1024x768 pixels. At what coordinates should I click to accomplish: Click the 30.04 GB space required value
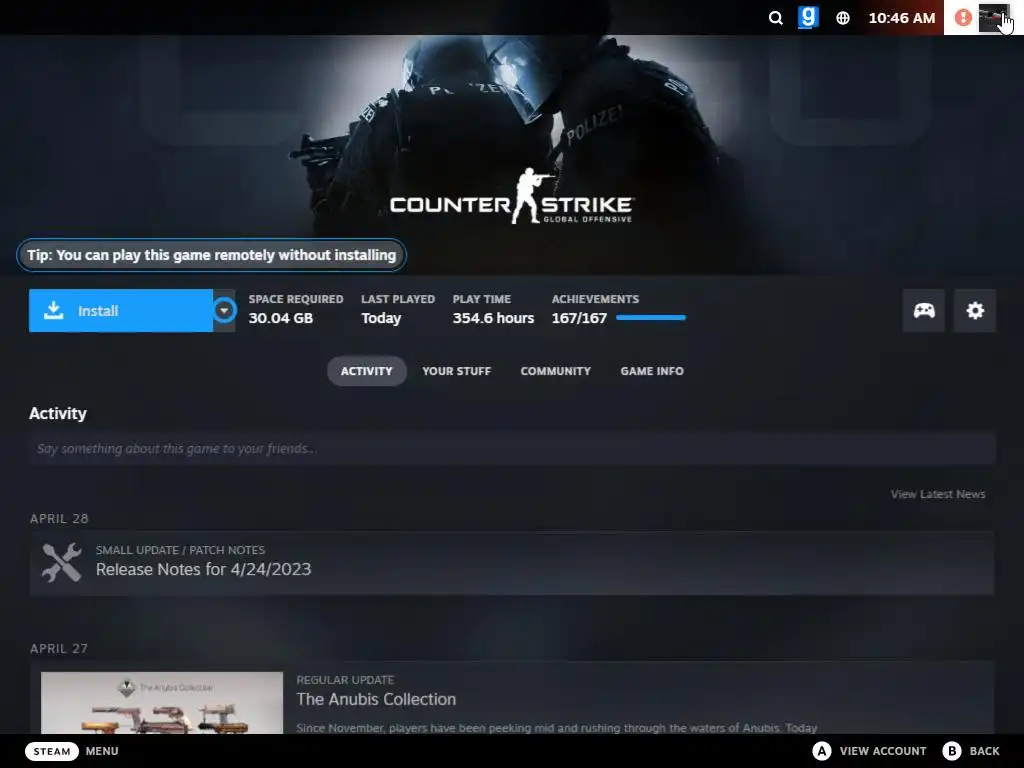click(281, 318)
